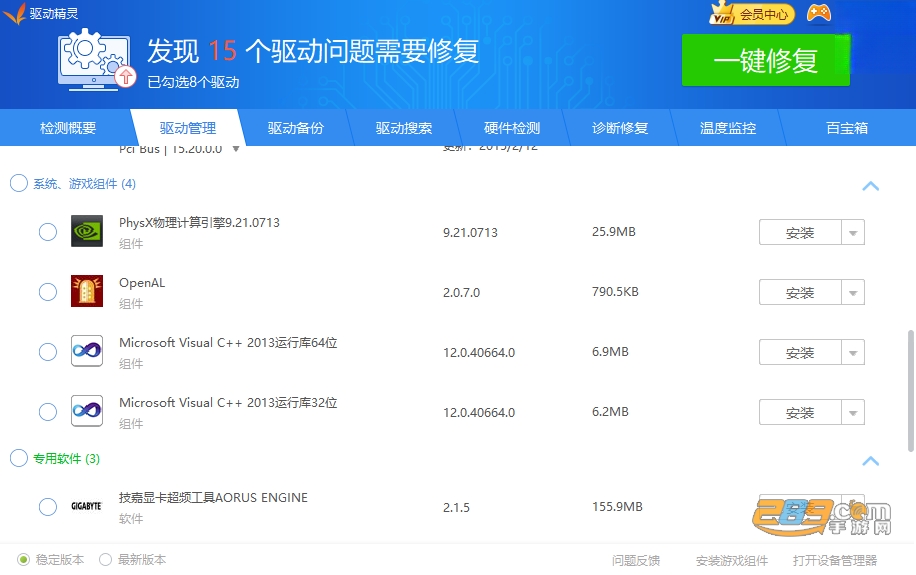Click the PhysX size 25.9MB text

click(613, 231)
